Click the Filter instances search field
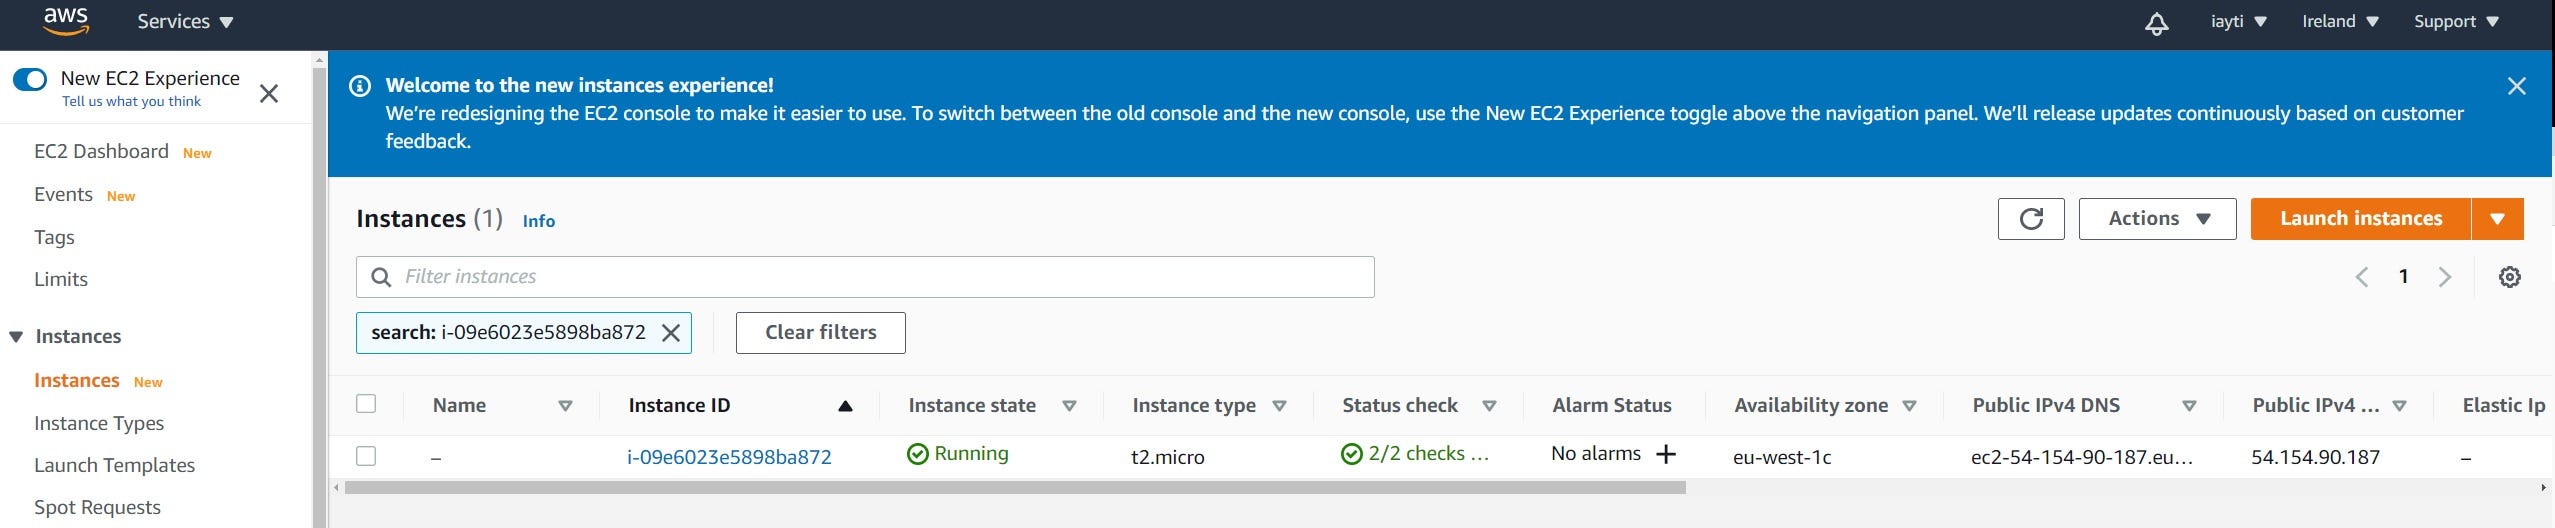This screenshot has width=2555, height=528. tap(880, 277)
